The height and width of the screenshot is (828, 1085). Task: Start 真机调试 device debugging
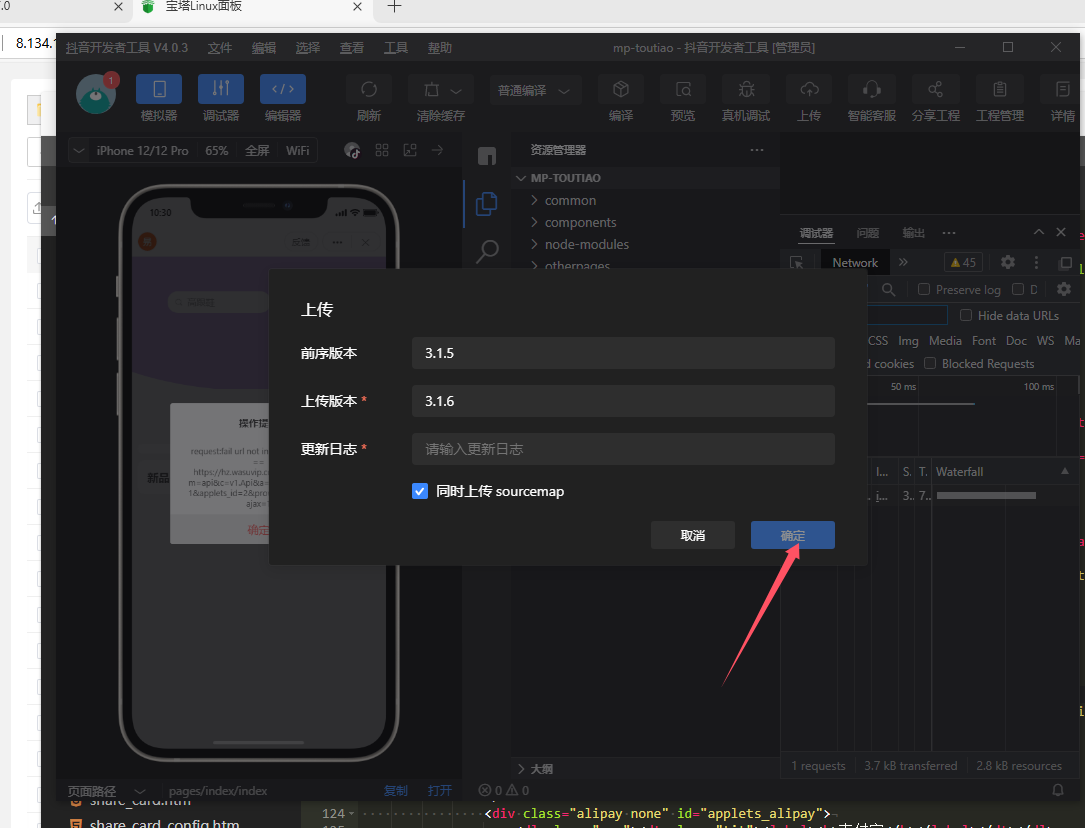746,89
